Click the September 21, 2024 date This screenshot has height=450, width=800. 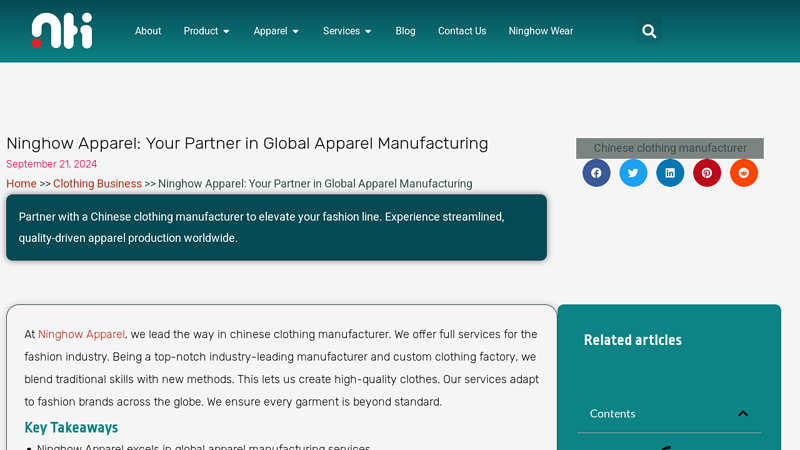[x=52, y=164]
